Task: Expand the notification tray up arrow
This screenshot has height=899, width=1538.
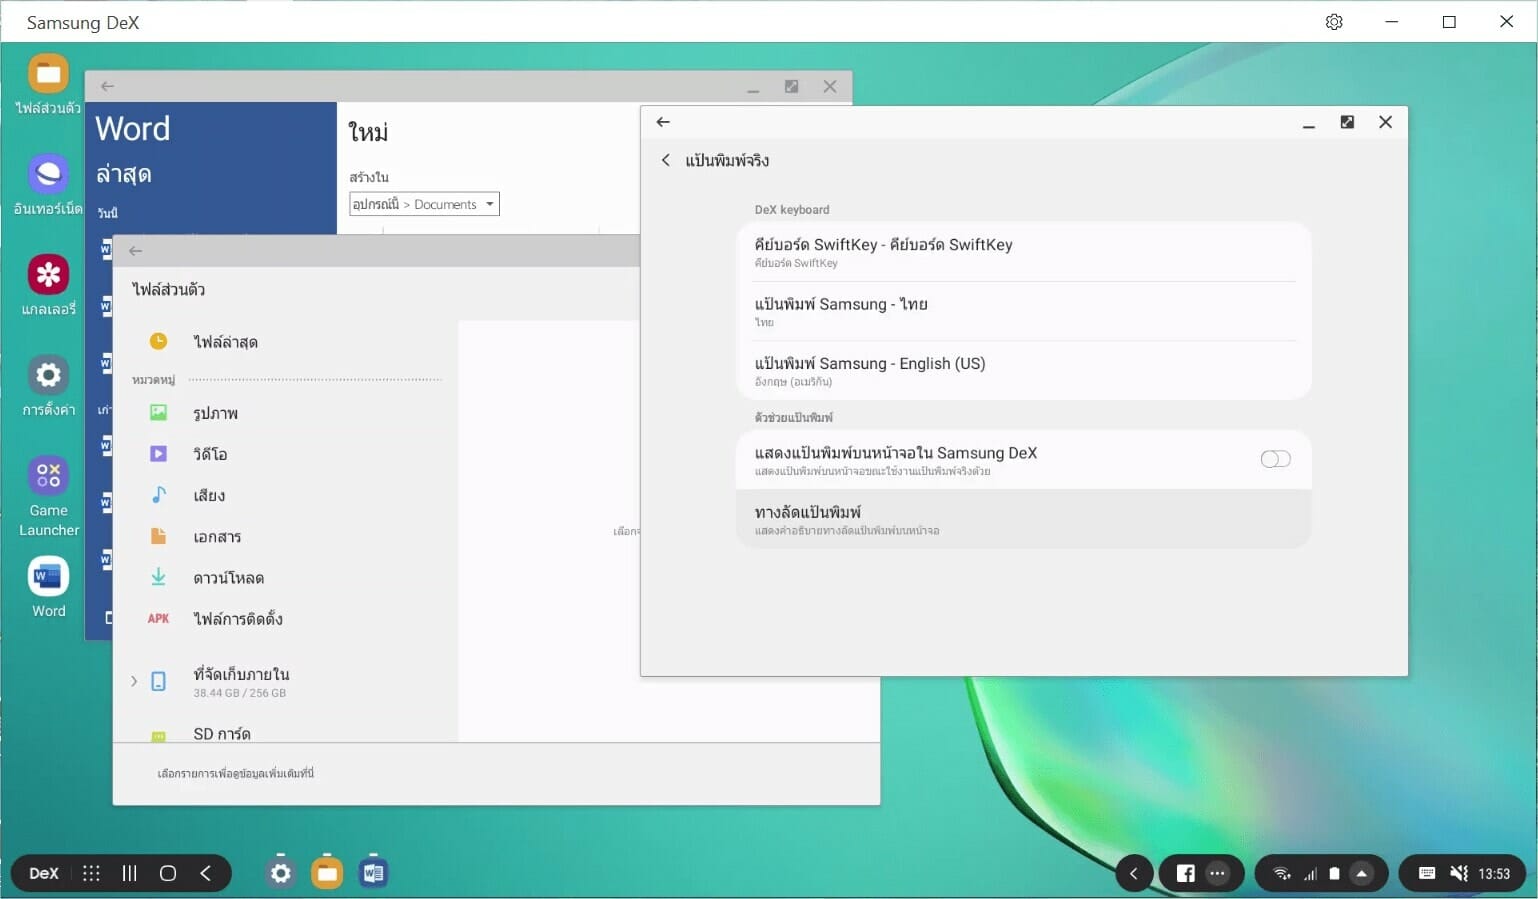Action: [1361, 873]
